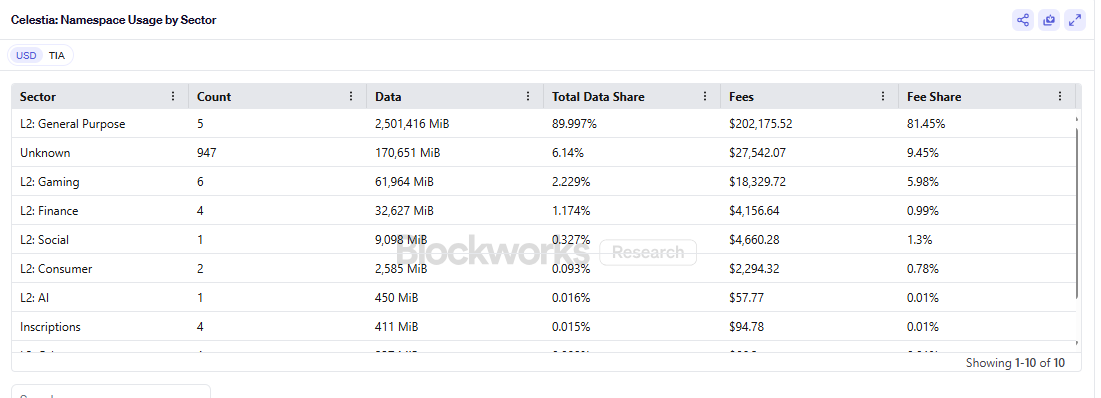Click data value 2,501,416 MiB
This screenshot has height=398, width=1101.
click(412, 124)
